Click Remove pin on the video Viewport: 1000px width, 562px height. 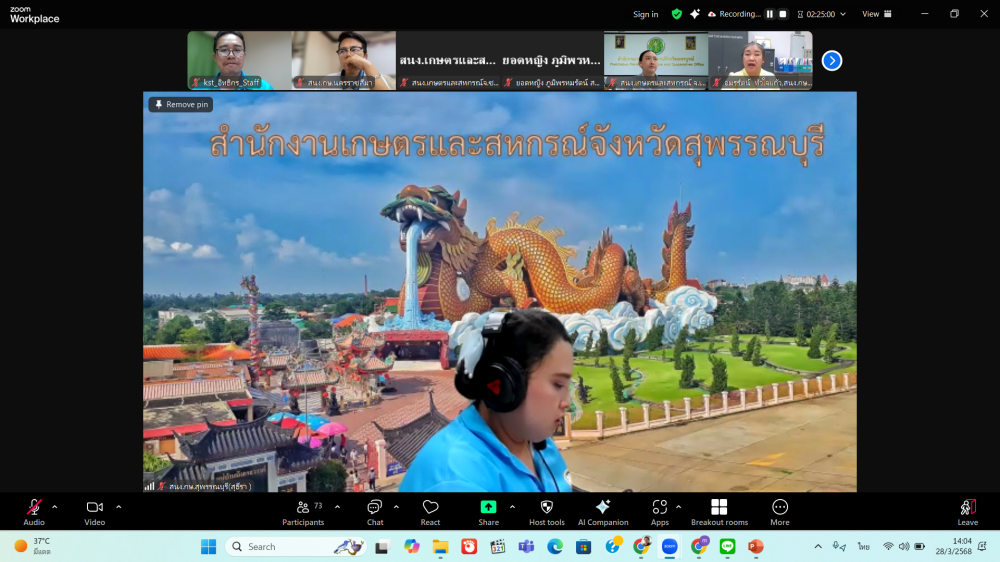tap(181, 104)
